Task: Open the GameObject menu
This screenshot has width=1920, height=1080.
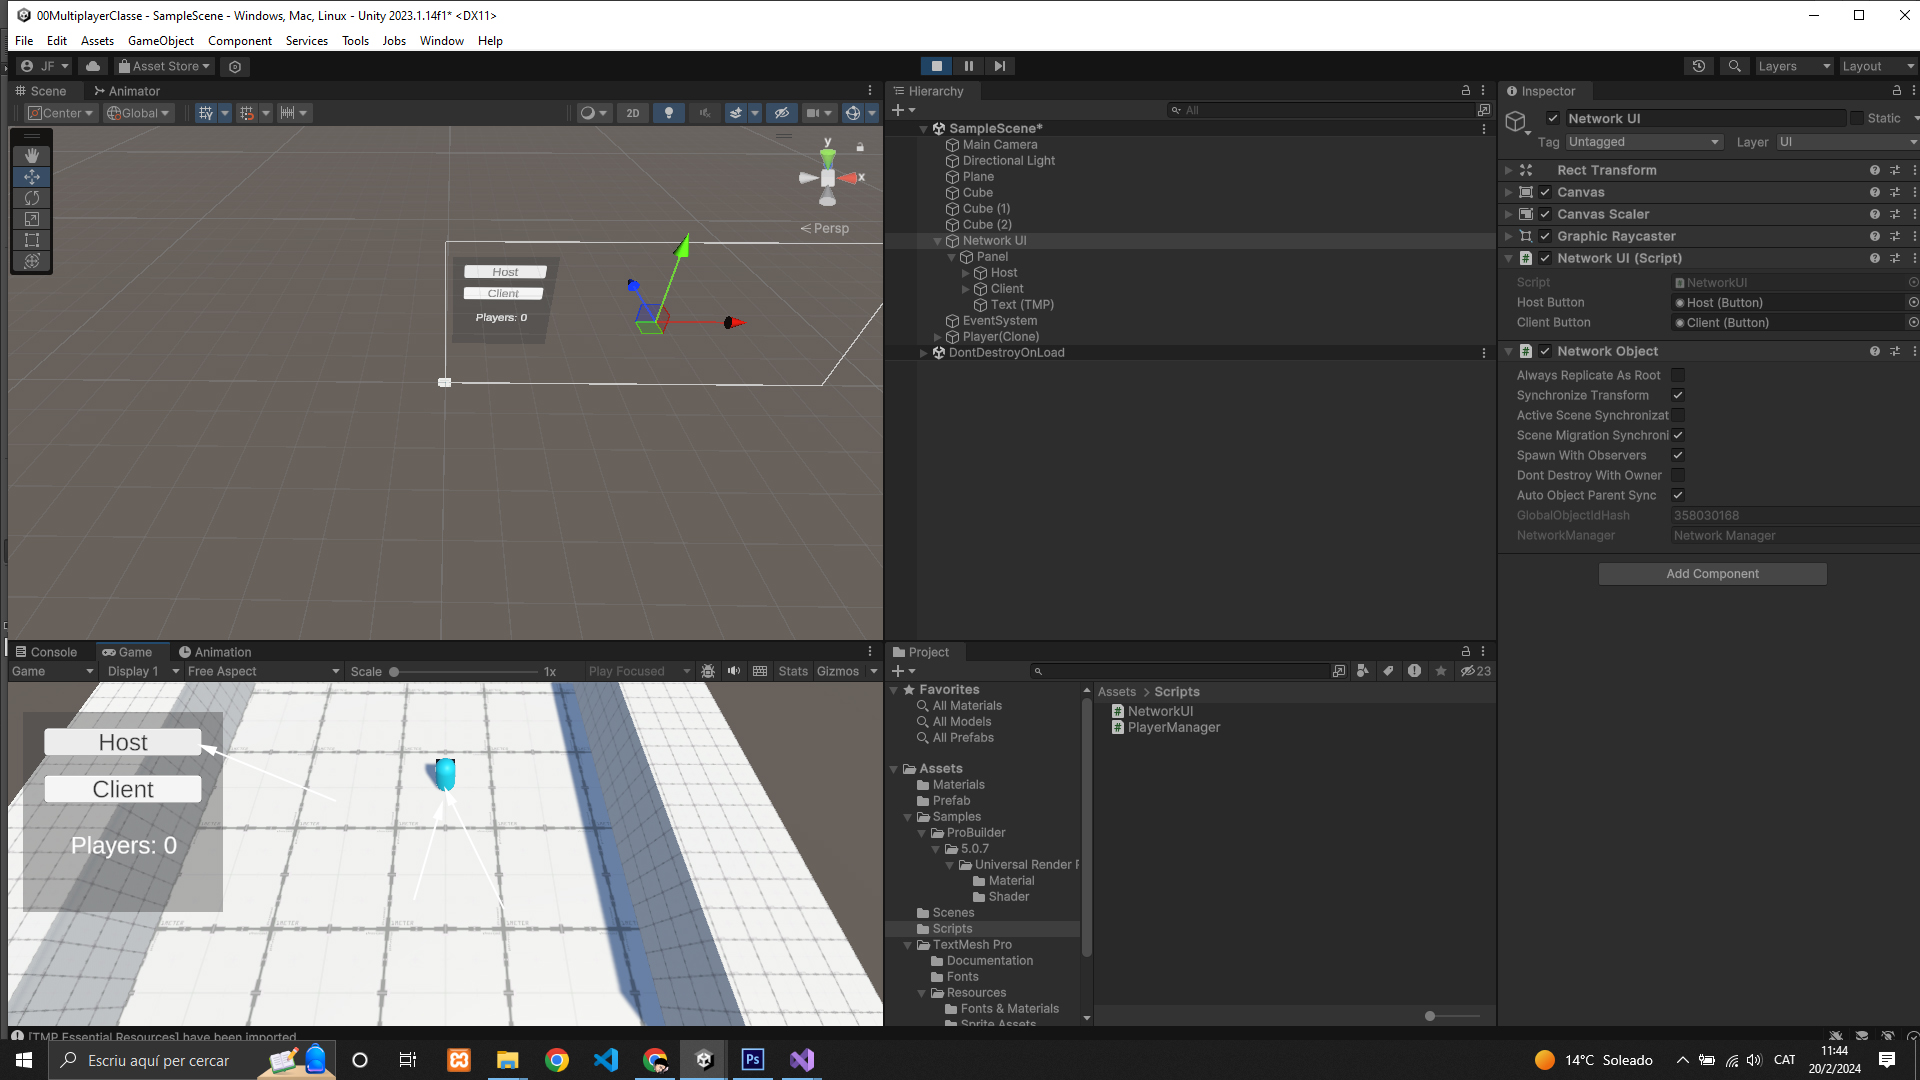Action: pyautogui.click(x=160, y=41)
